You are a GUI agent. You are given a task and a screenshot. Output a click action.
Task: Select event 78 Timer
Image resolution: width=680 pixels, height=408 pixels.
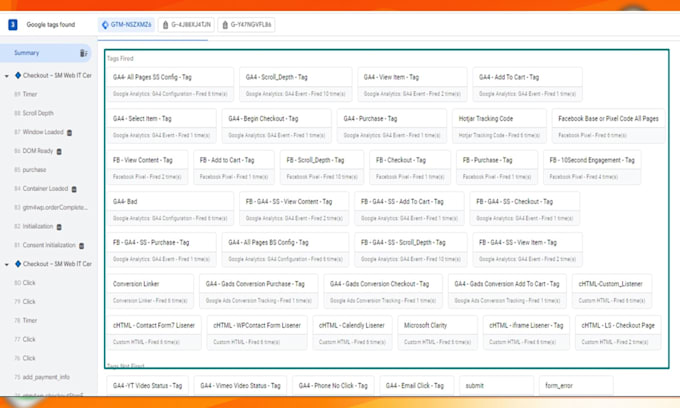pos(26,320)
